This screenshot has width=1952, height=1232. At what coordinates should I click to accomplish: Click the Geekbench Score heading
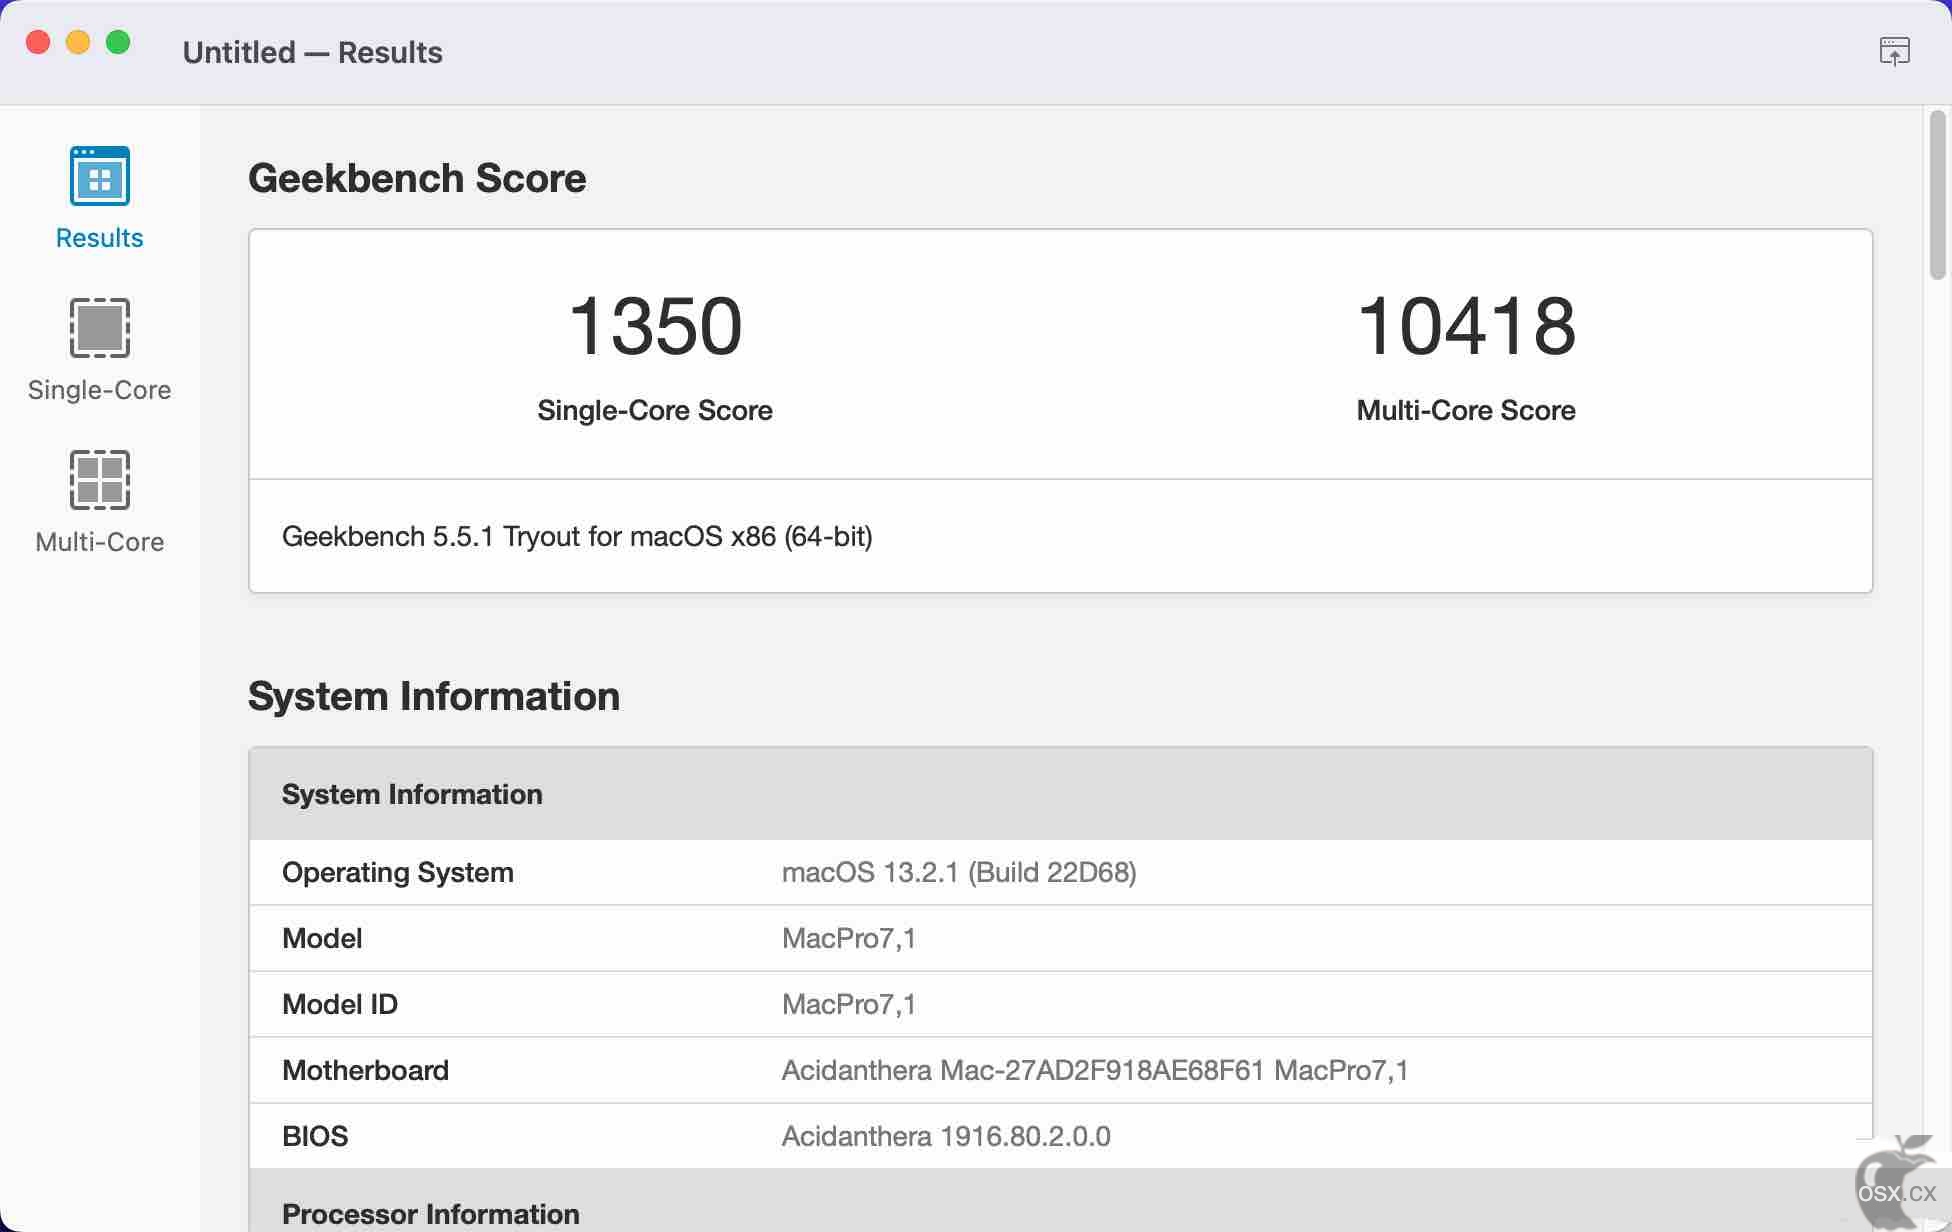click(417, 178)
